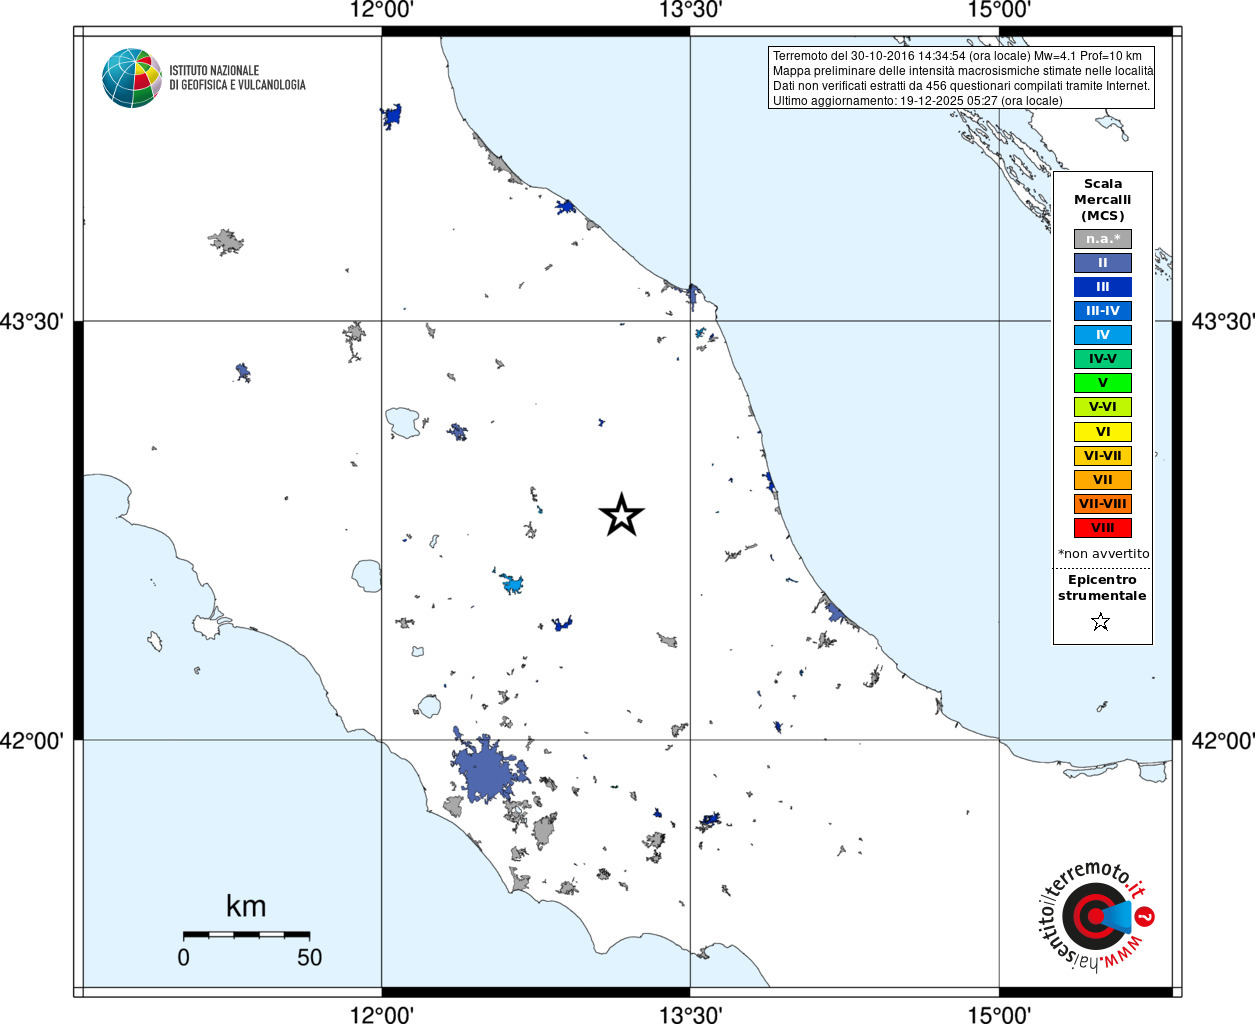Viewport: 1255px width, 1024px height.
Task: Click the 'Ultimo aggiornamento' info line
Action: coord(918,101)
